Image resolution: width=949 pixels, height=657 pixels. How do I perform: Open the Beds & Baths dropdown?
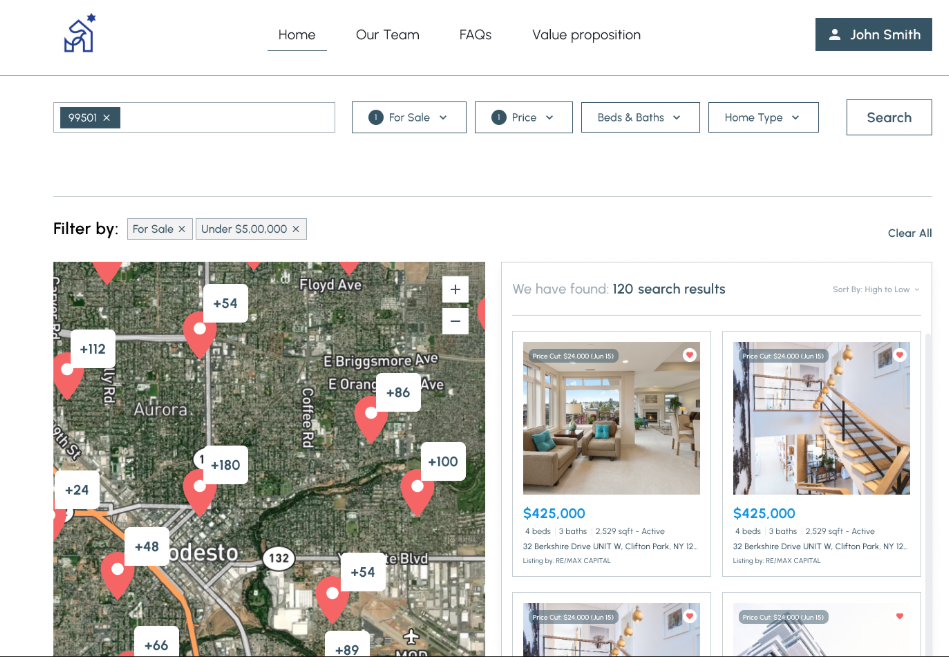pyautogui.click(x=640, y=117)
